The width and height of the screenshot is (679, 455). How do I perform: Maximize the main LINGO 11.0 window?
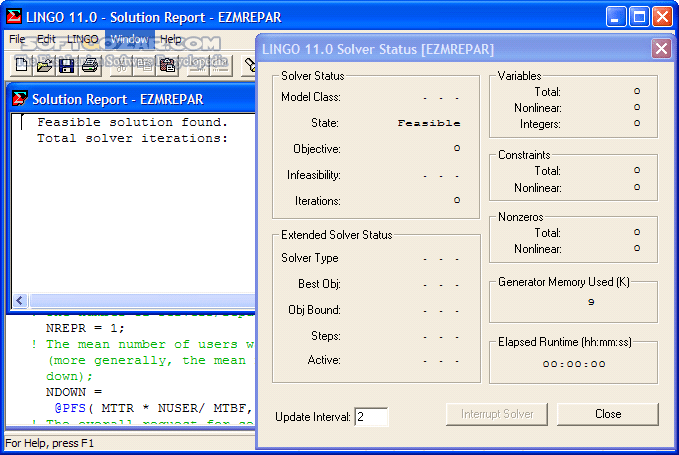coord(640,16)
